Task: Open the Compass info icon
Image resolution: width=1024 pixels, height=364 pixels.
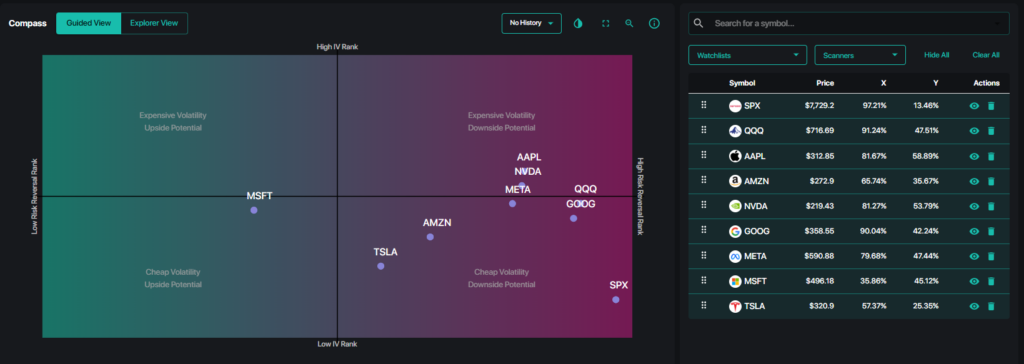Action: (x=654, y=24)
